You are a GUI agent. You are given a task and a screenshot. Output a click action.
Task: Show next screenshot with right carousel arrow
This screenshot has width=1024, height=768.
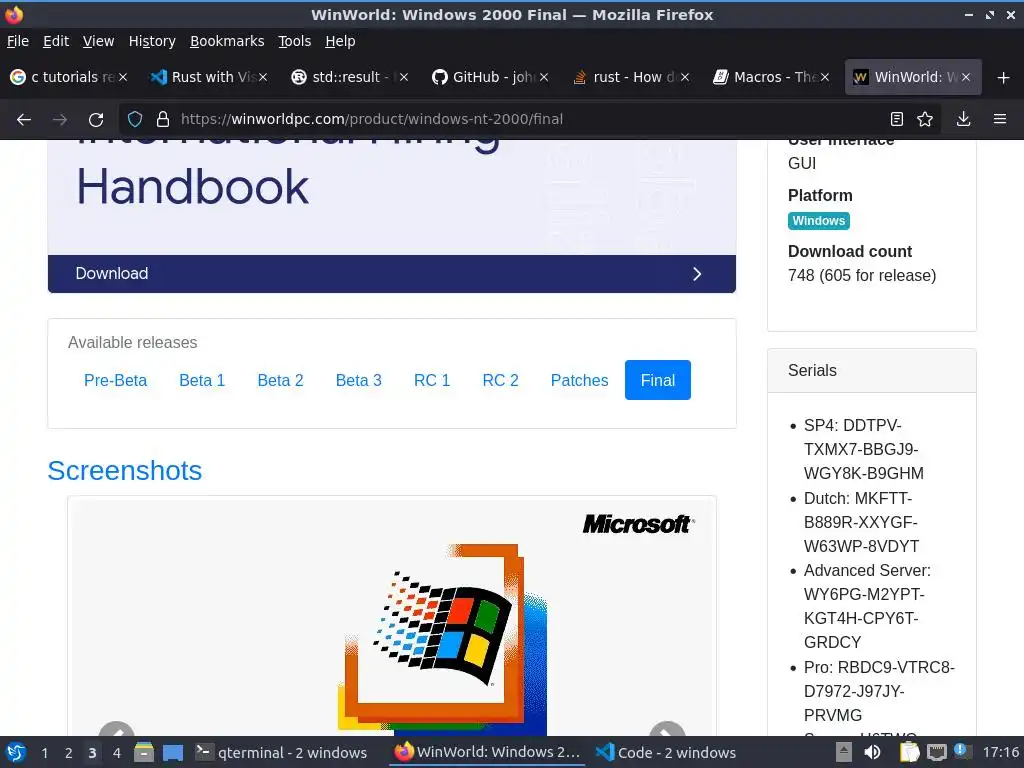[x=667, y=729]
